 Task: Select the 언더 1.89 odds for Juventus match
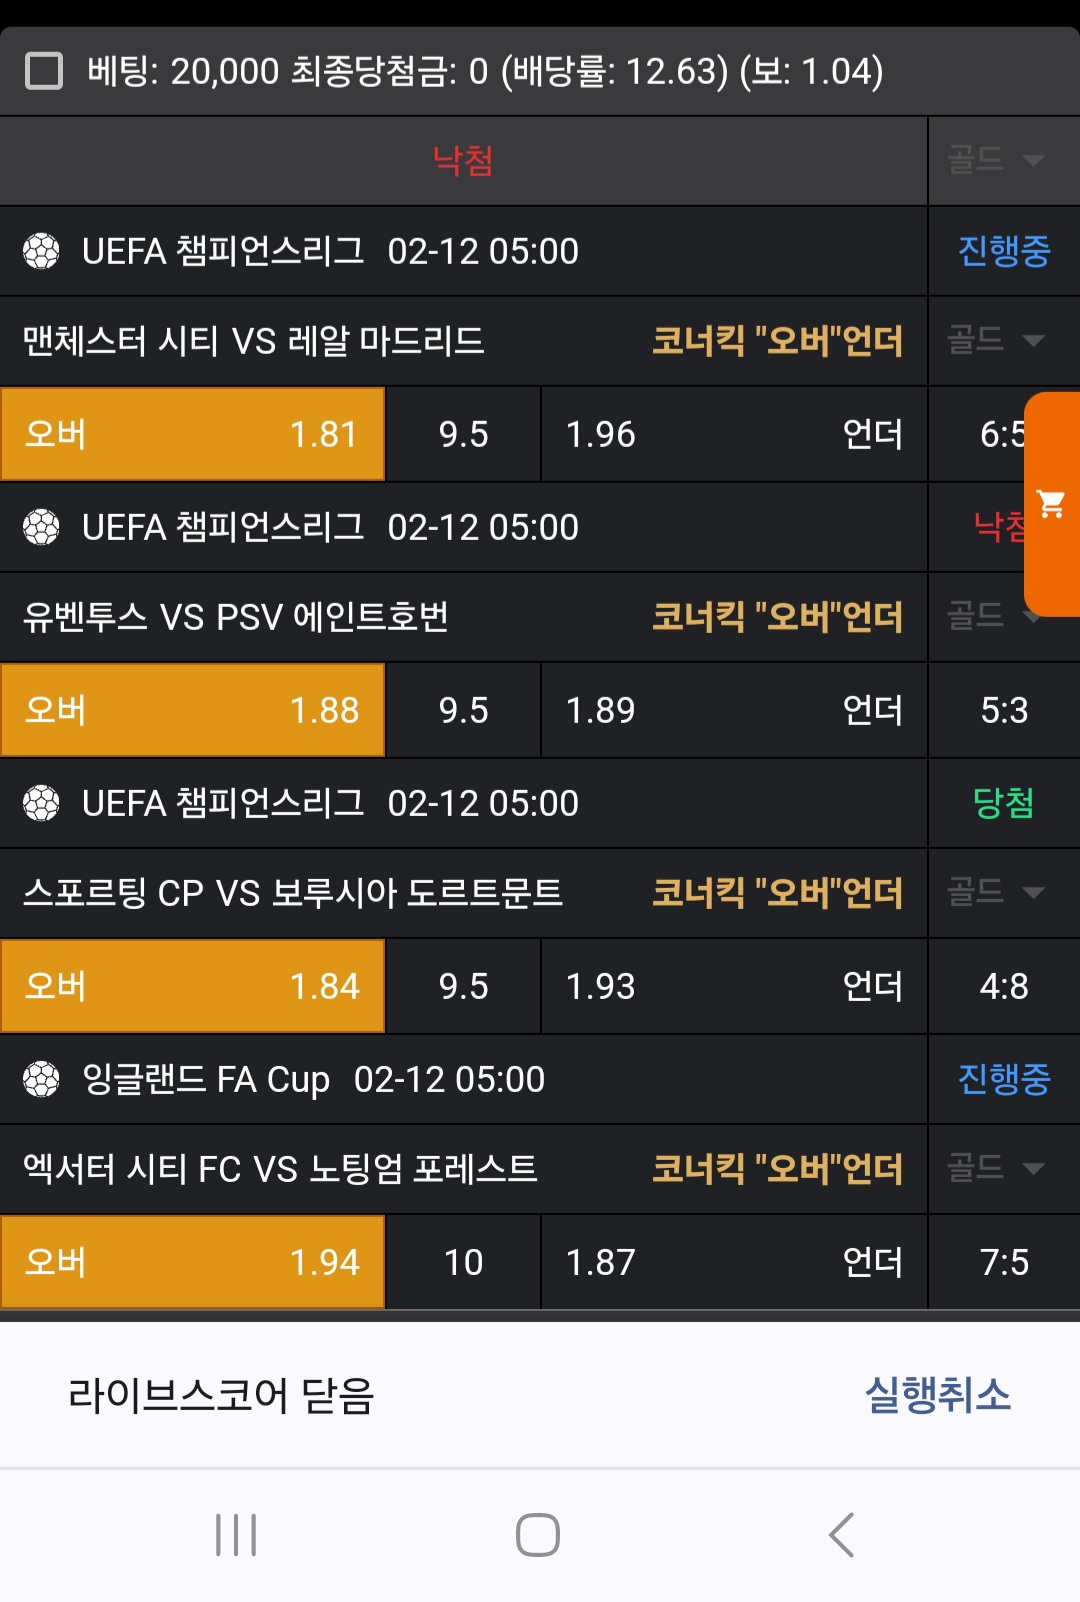[733, 710]
